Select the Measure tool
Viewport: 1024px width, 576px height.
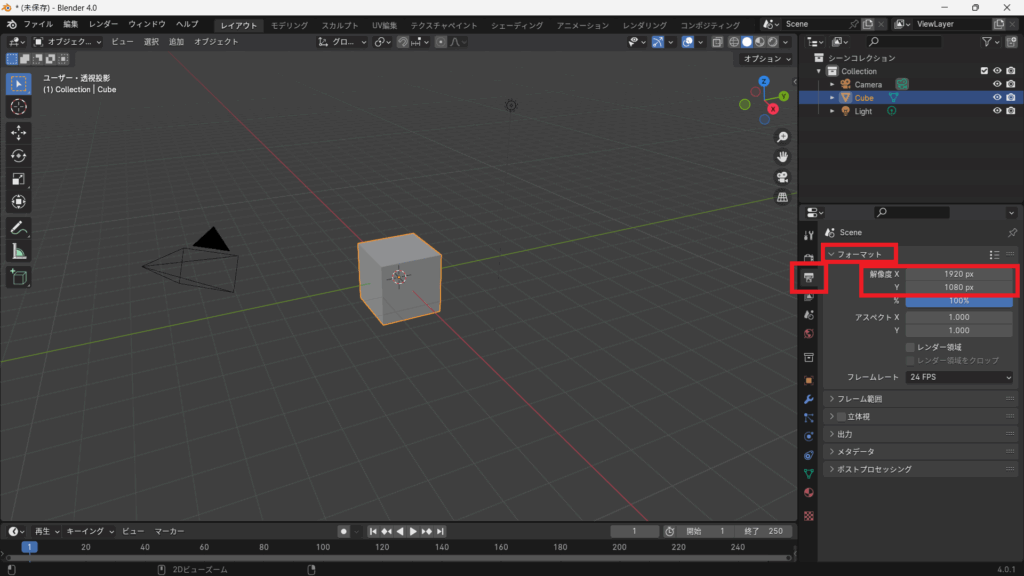[18, 251]
